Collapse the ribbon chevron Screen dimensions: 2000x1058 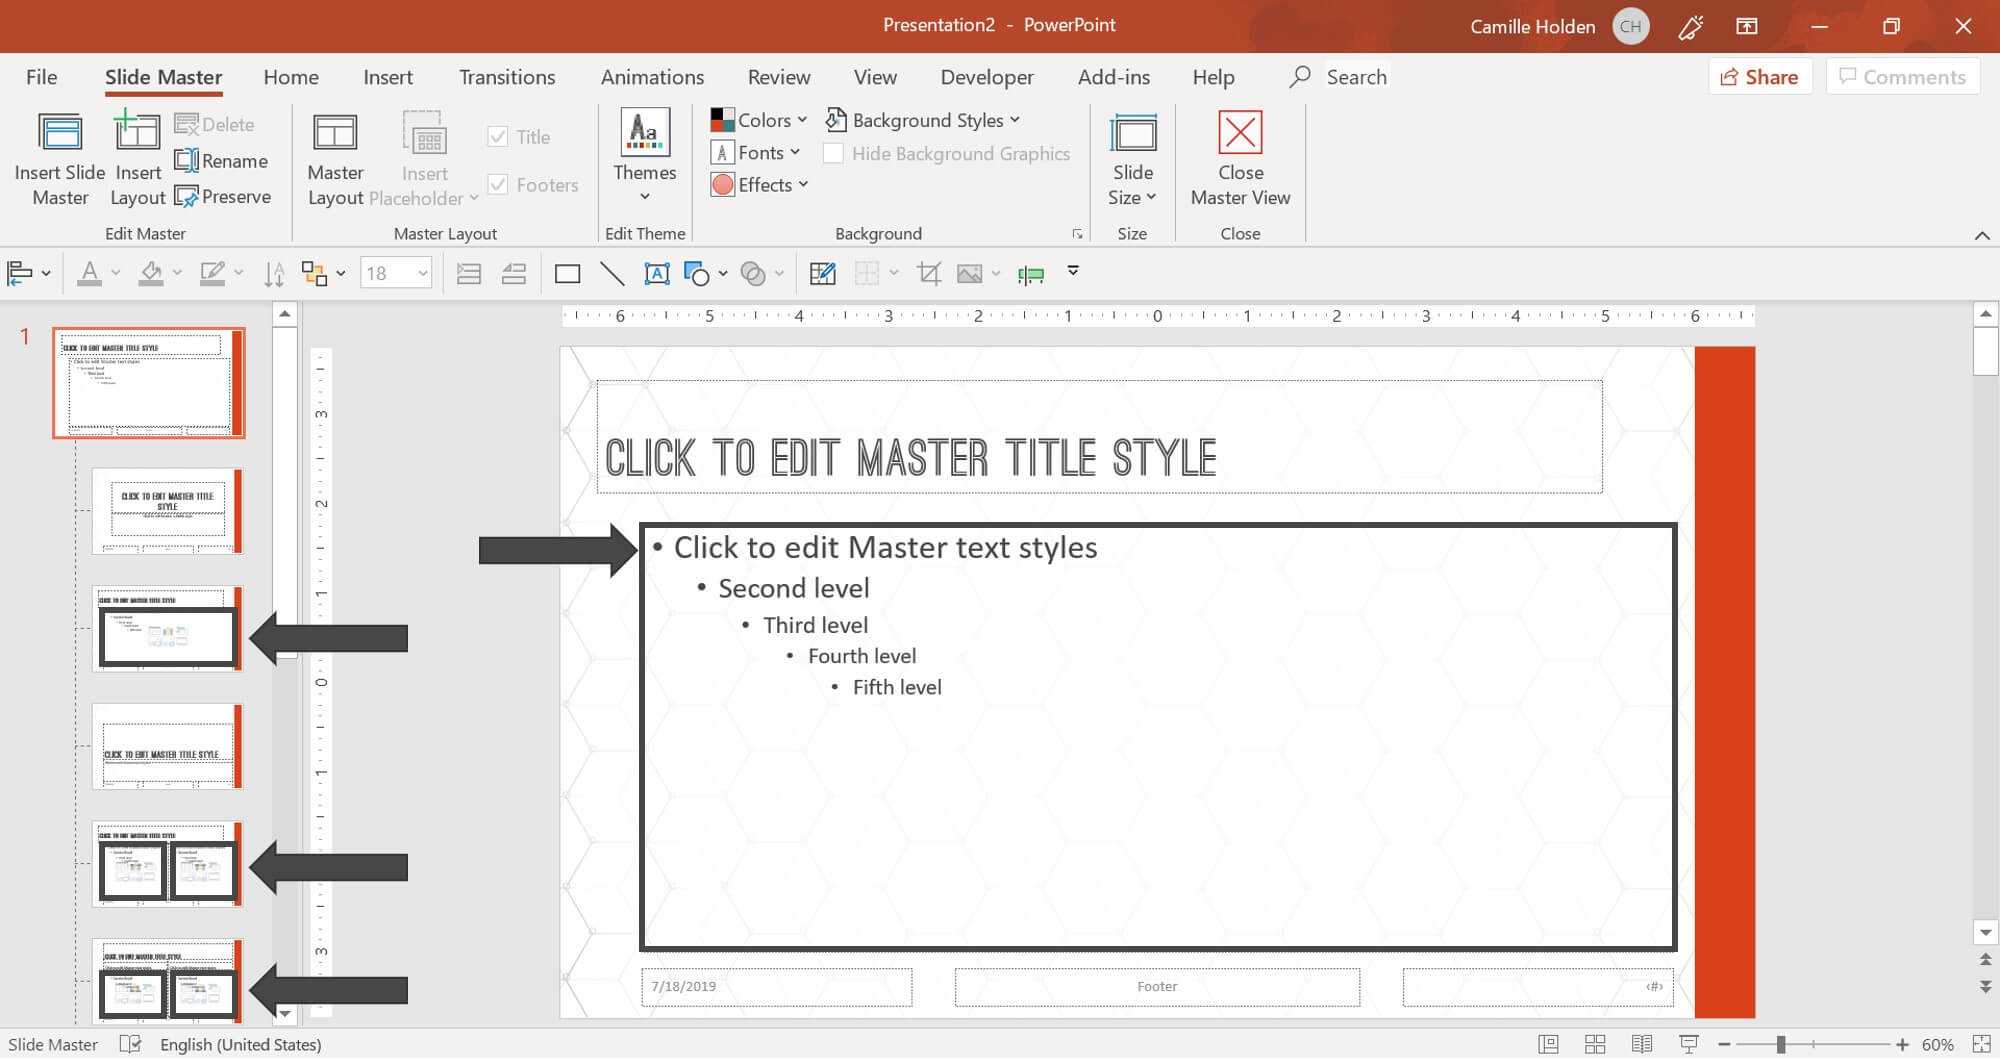[1982, 235]
